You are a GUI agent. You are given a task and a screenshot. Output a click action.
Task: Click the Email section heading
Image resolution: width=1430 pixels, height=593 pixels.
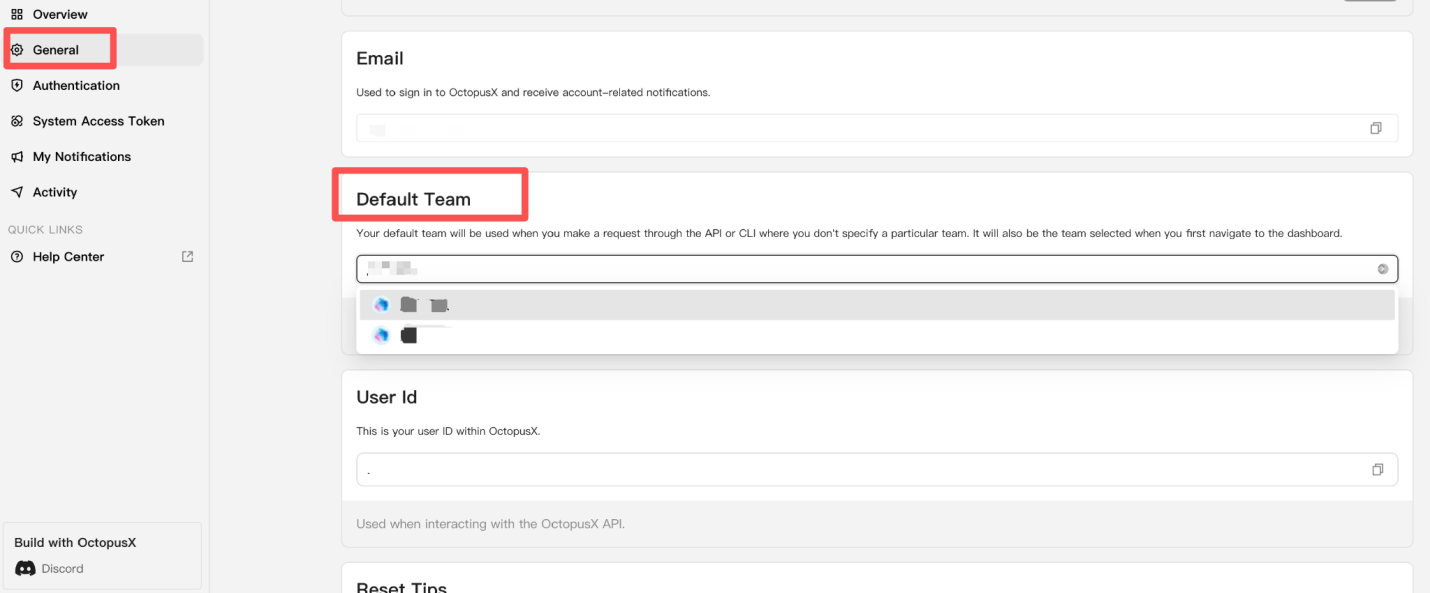[380, 59]
